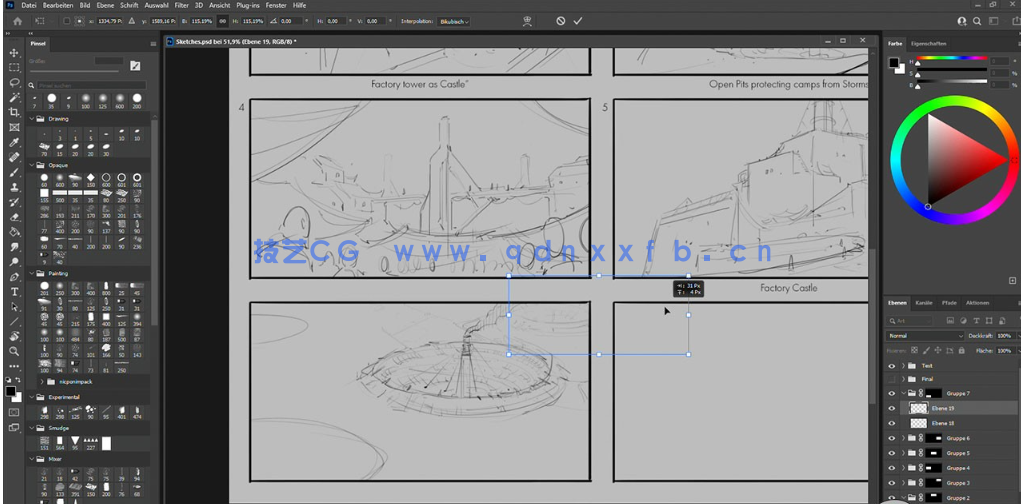Open the Filter menu
Screen dimensions: 1021x504
point(181,5)
